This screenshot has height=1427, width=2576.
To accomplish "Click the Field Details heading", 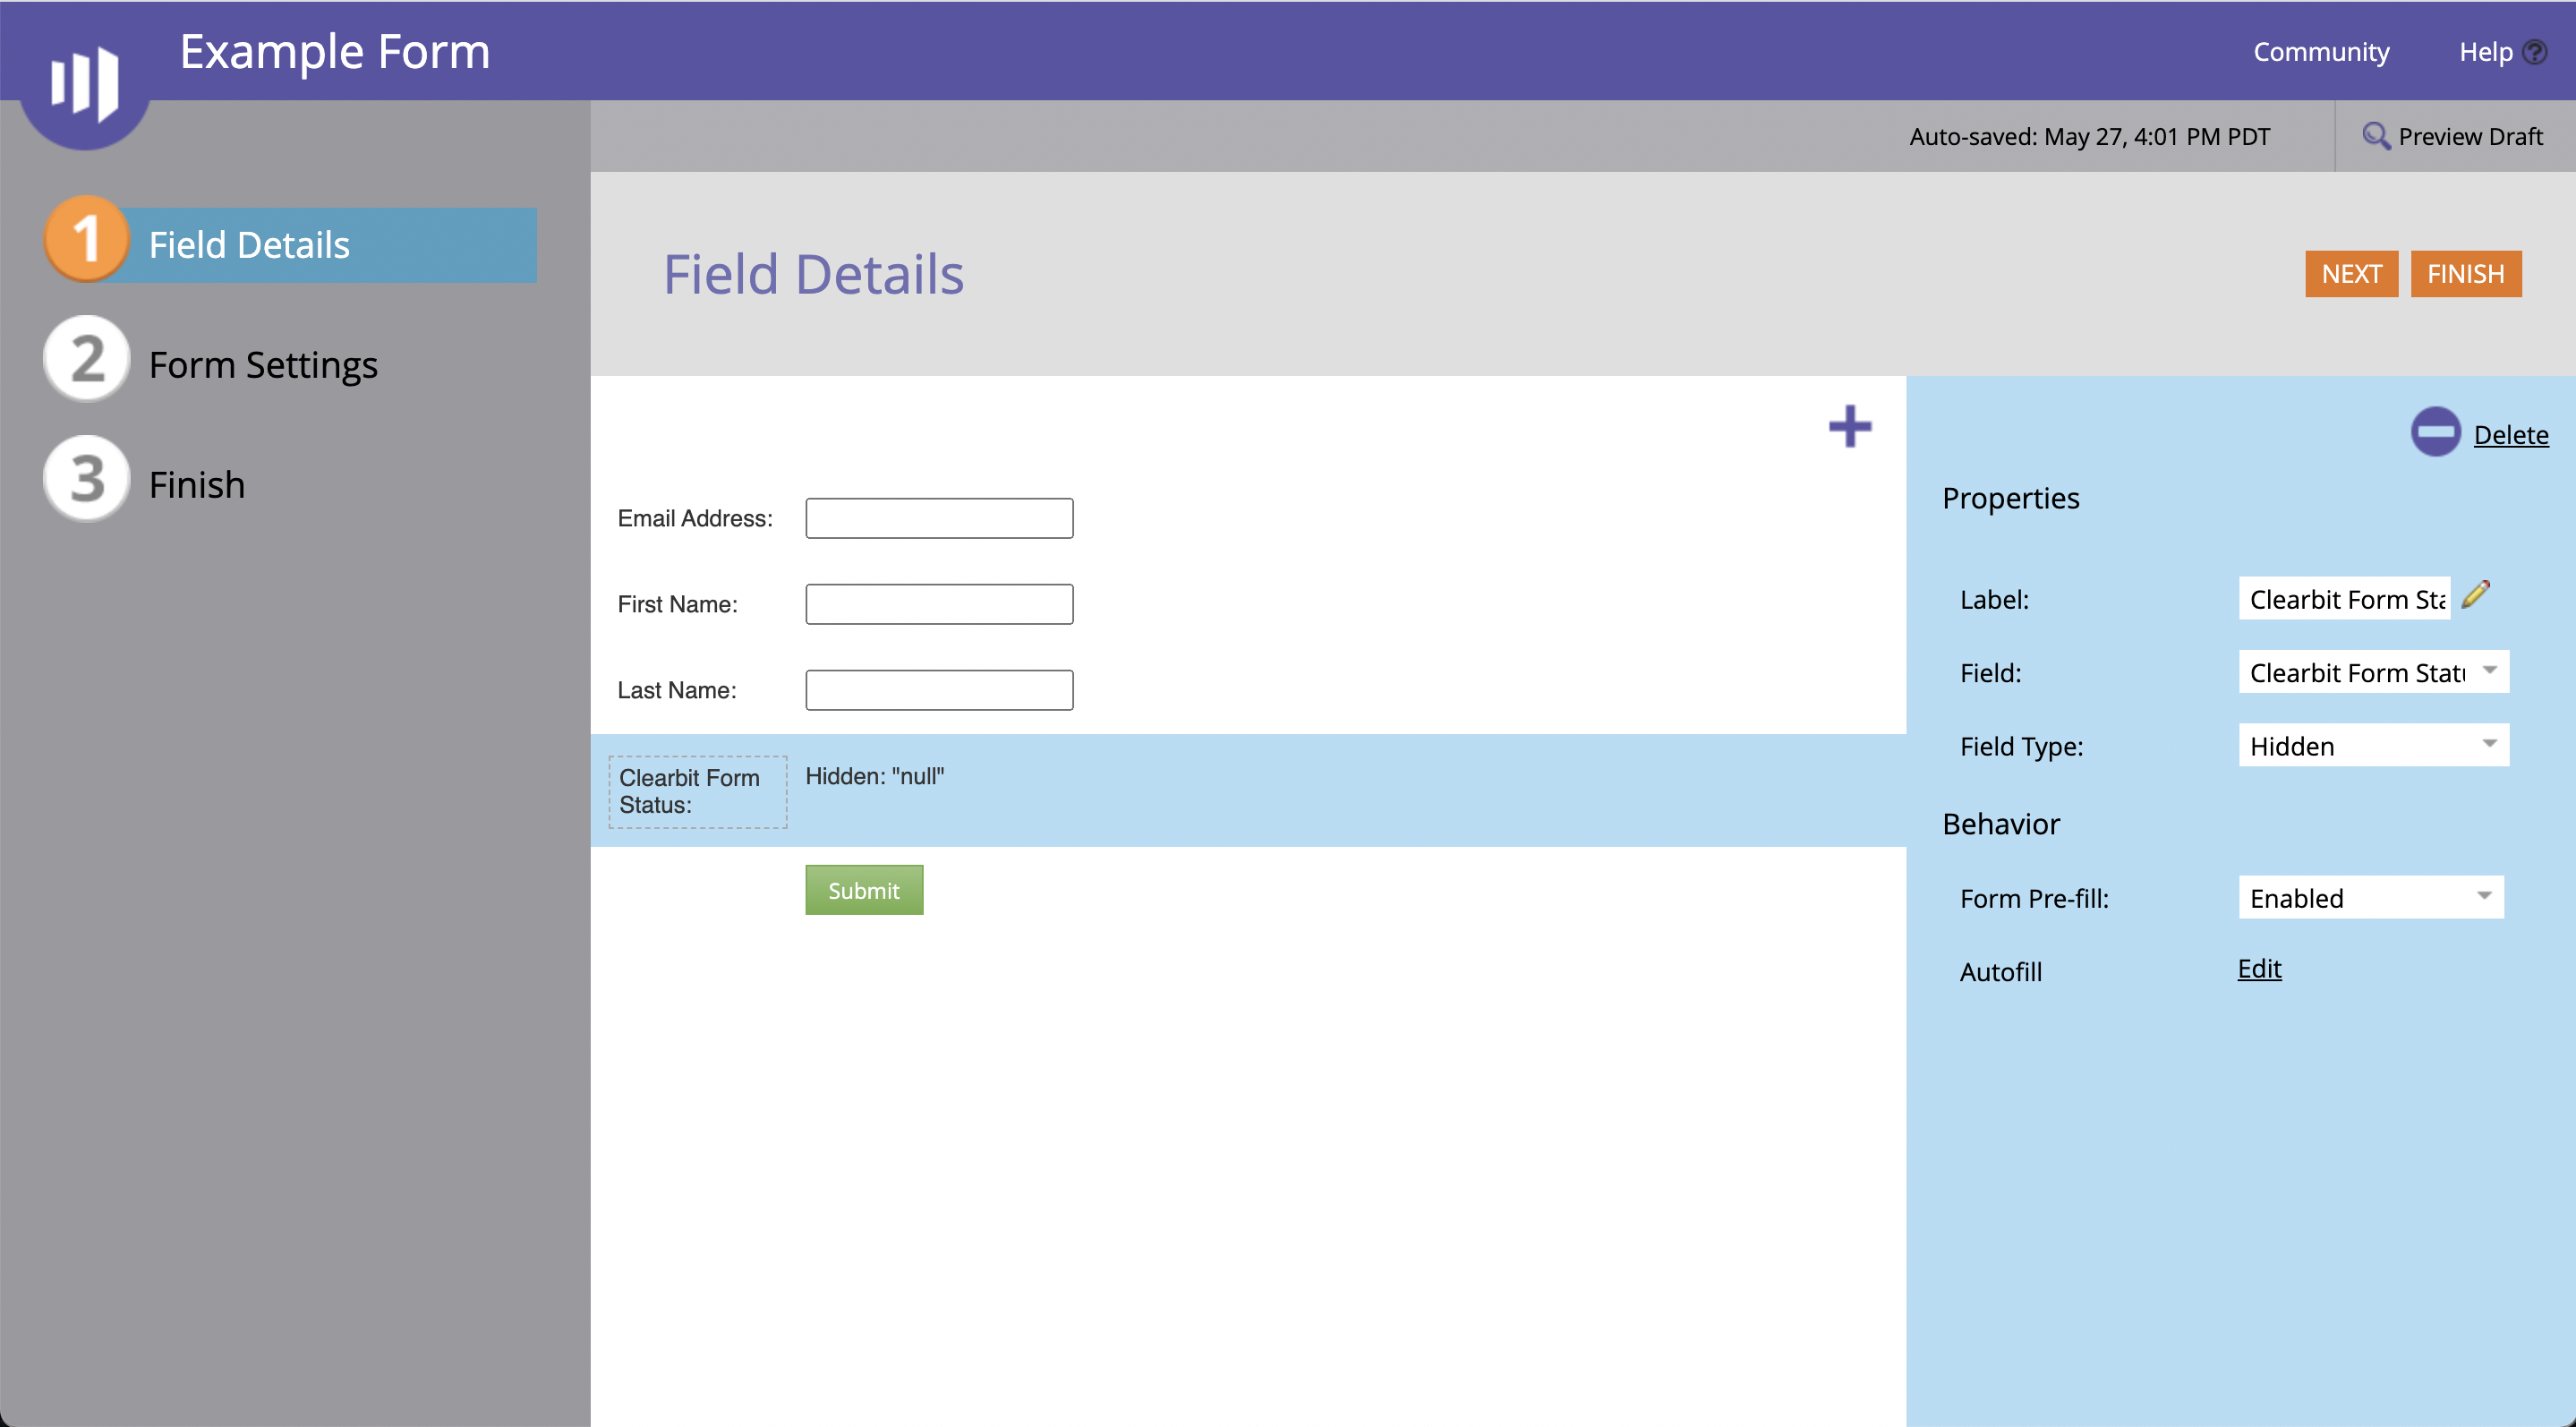I will pyautogui.click(x=813, y=274).
